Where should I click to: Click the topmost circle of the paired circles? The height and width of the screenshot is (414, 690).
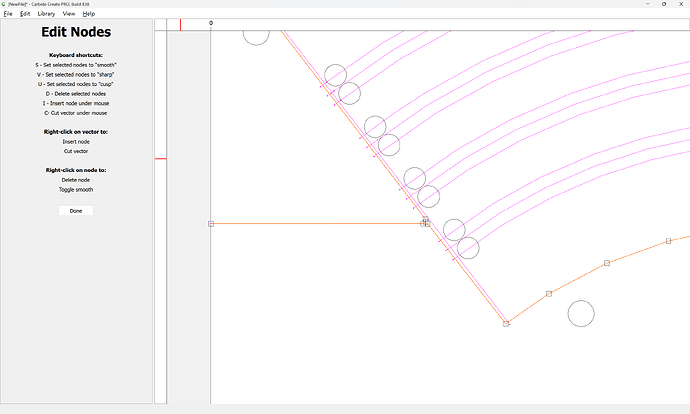pyautogui.click(x=335, y=75)
